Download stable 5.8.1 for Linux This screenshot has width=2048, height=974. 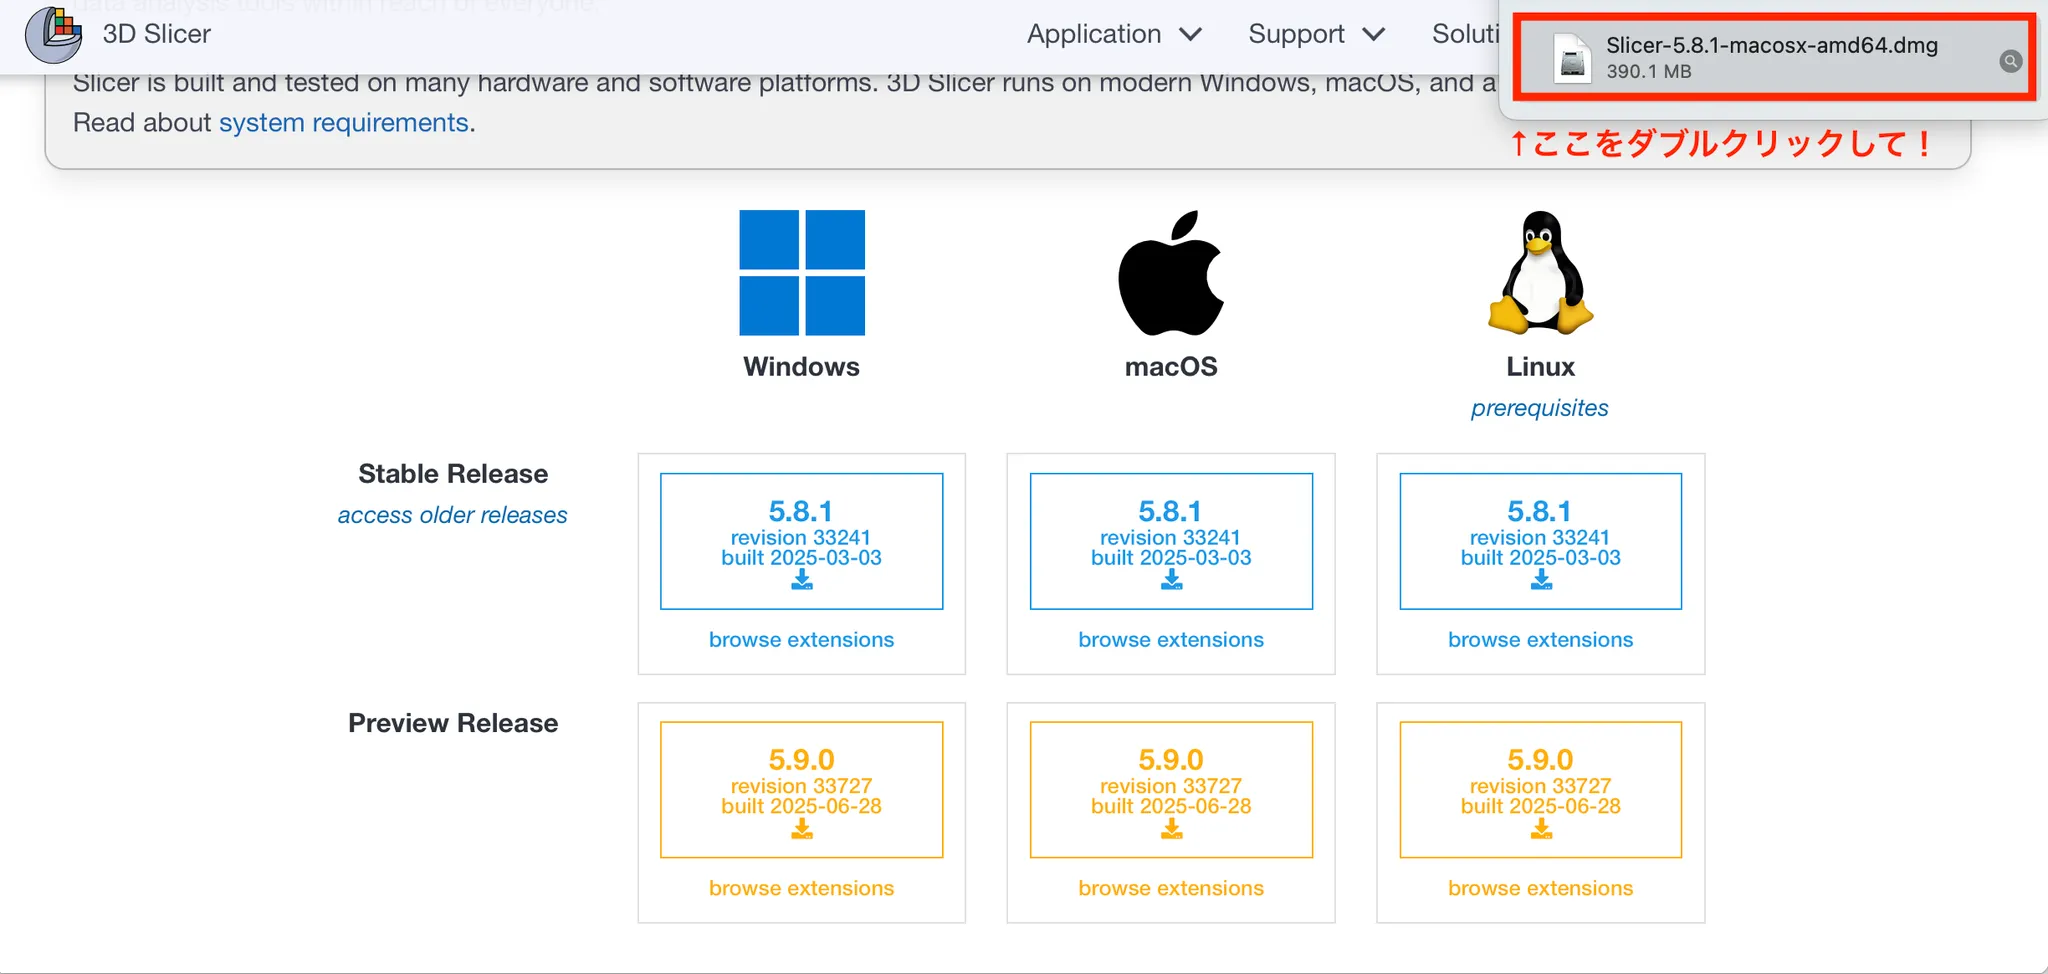pos(1540,541)
